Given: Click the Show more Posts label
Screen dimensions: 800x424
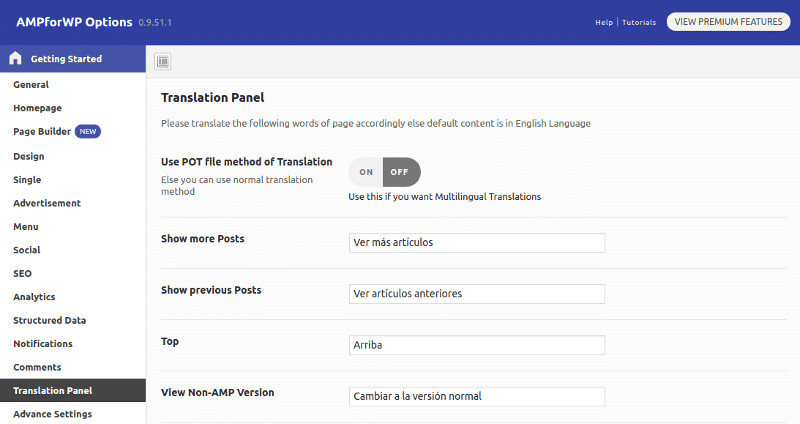Looking at the screenshot, I should pos(203,239).
